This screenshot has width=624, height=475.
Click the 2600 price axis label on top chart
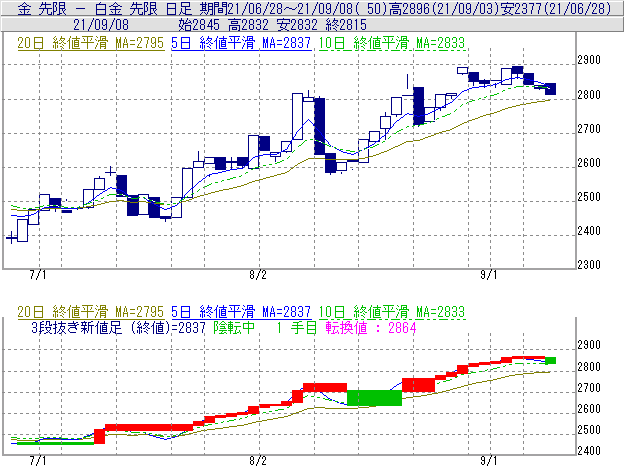[x=589, y=163]
